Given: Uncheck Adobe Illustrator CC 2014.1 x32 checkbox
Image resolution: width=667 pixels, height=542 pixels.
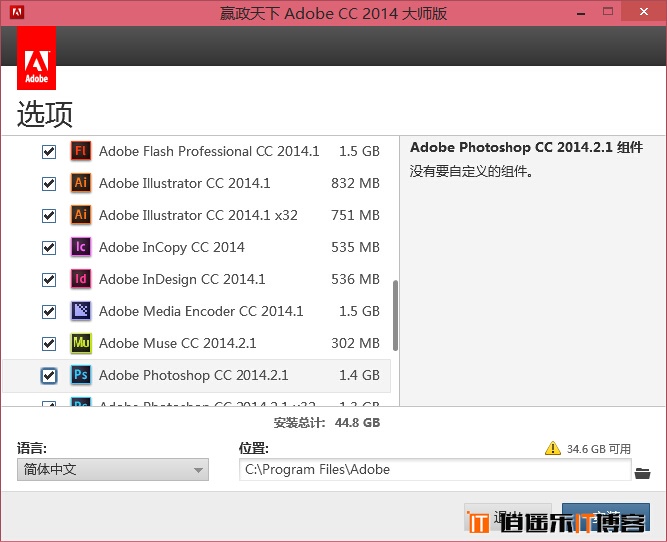Looking at the screenshot, I should [49, 216].
